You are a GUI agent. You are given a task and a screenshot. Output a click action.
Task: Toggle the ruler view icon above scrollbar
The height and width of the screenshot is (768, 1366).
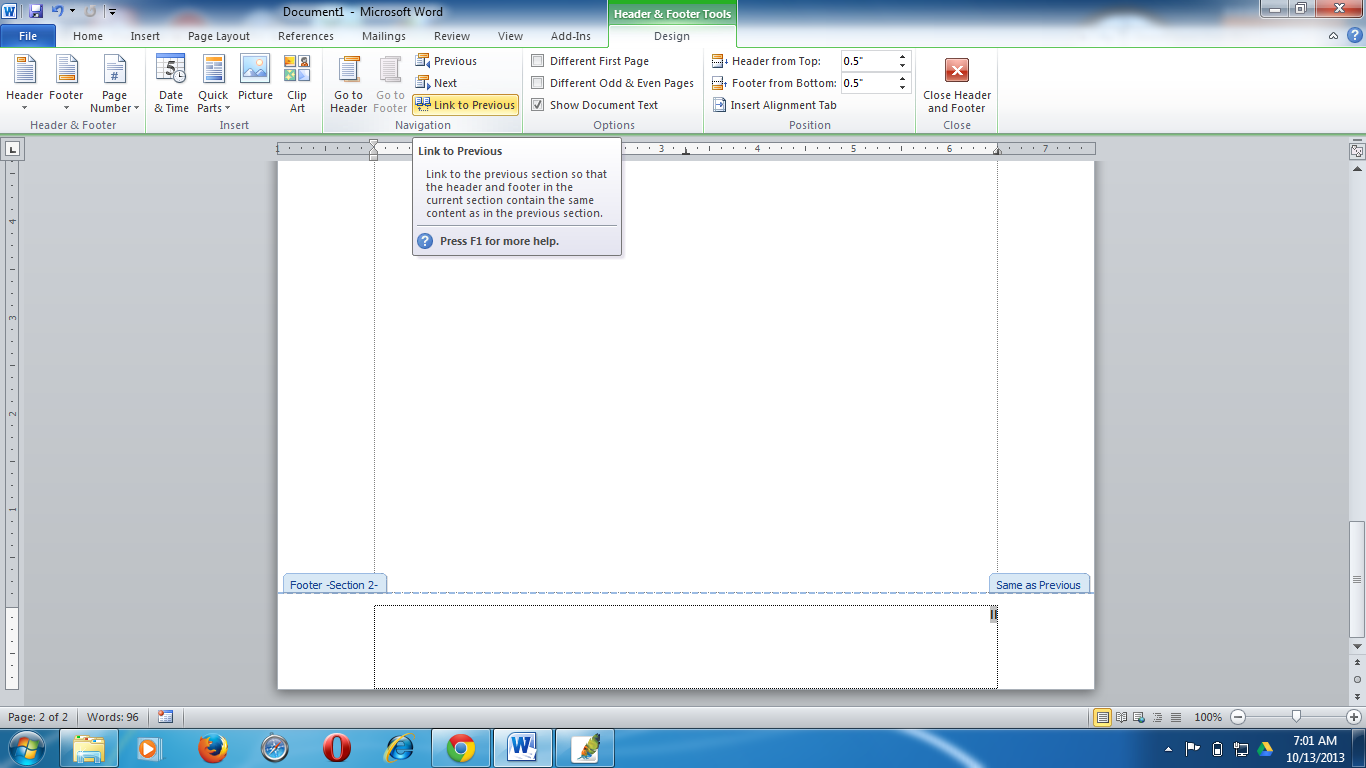[x=1357, y=151]
